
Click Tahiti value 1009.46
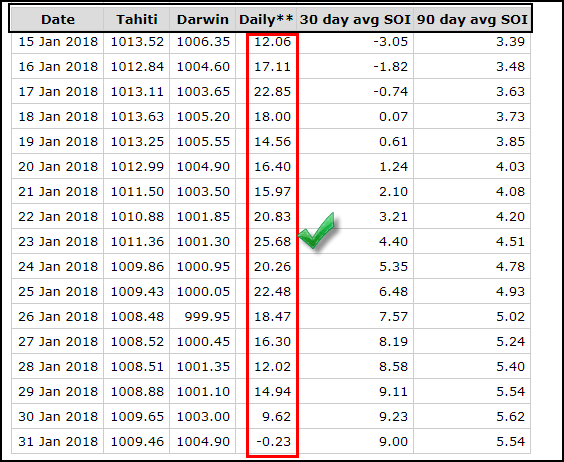[137, 441]
